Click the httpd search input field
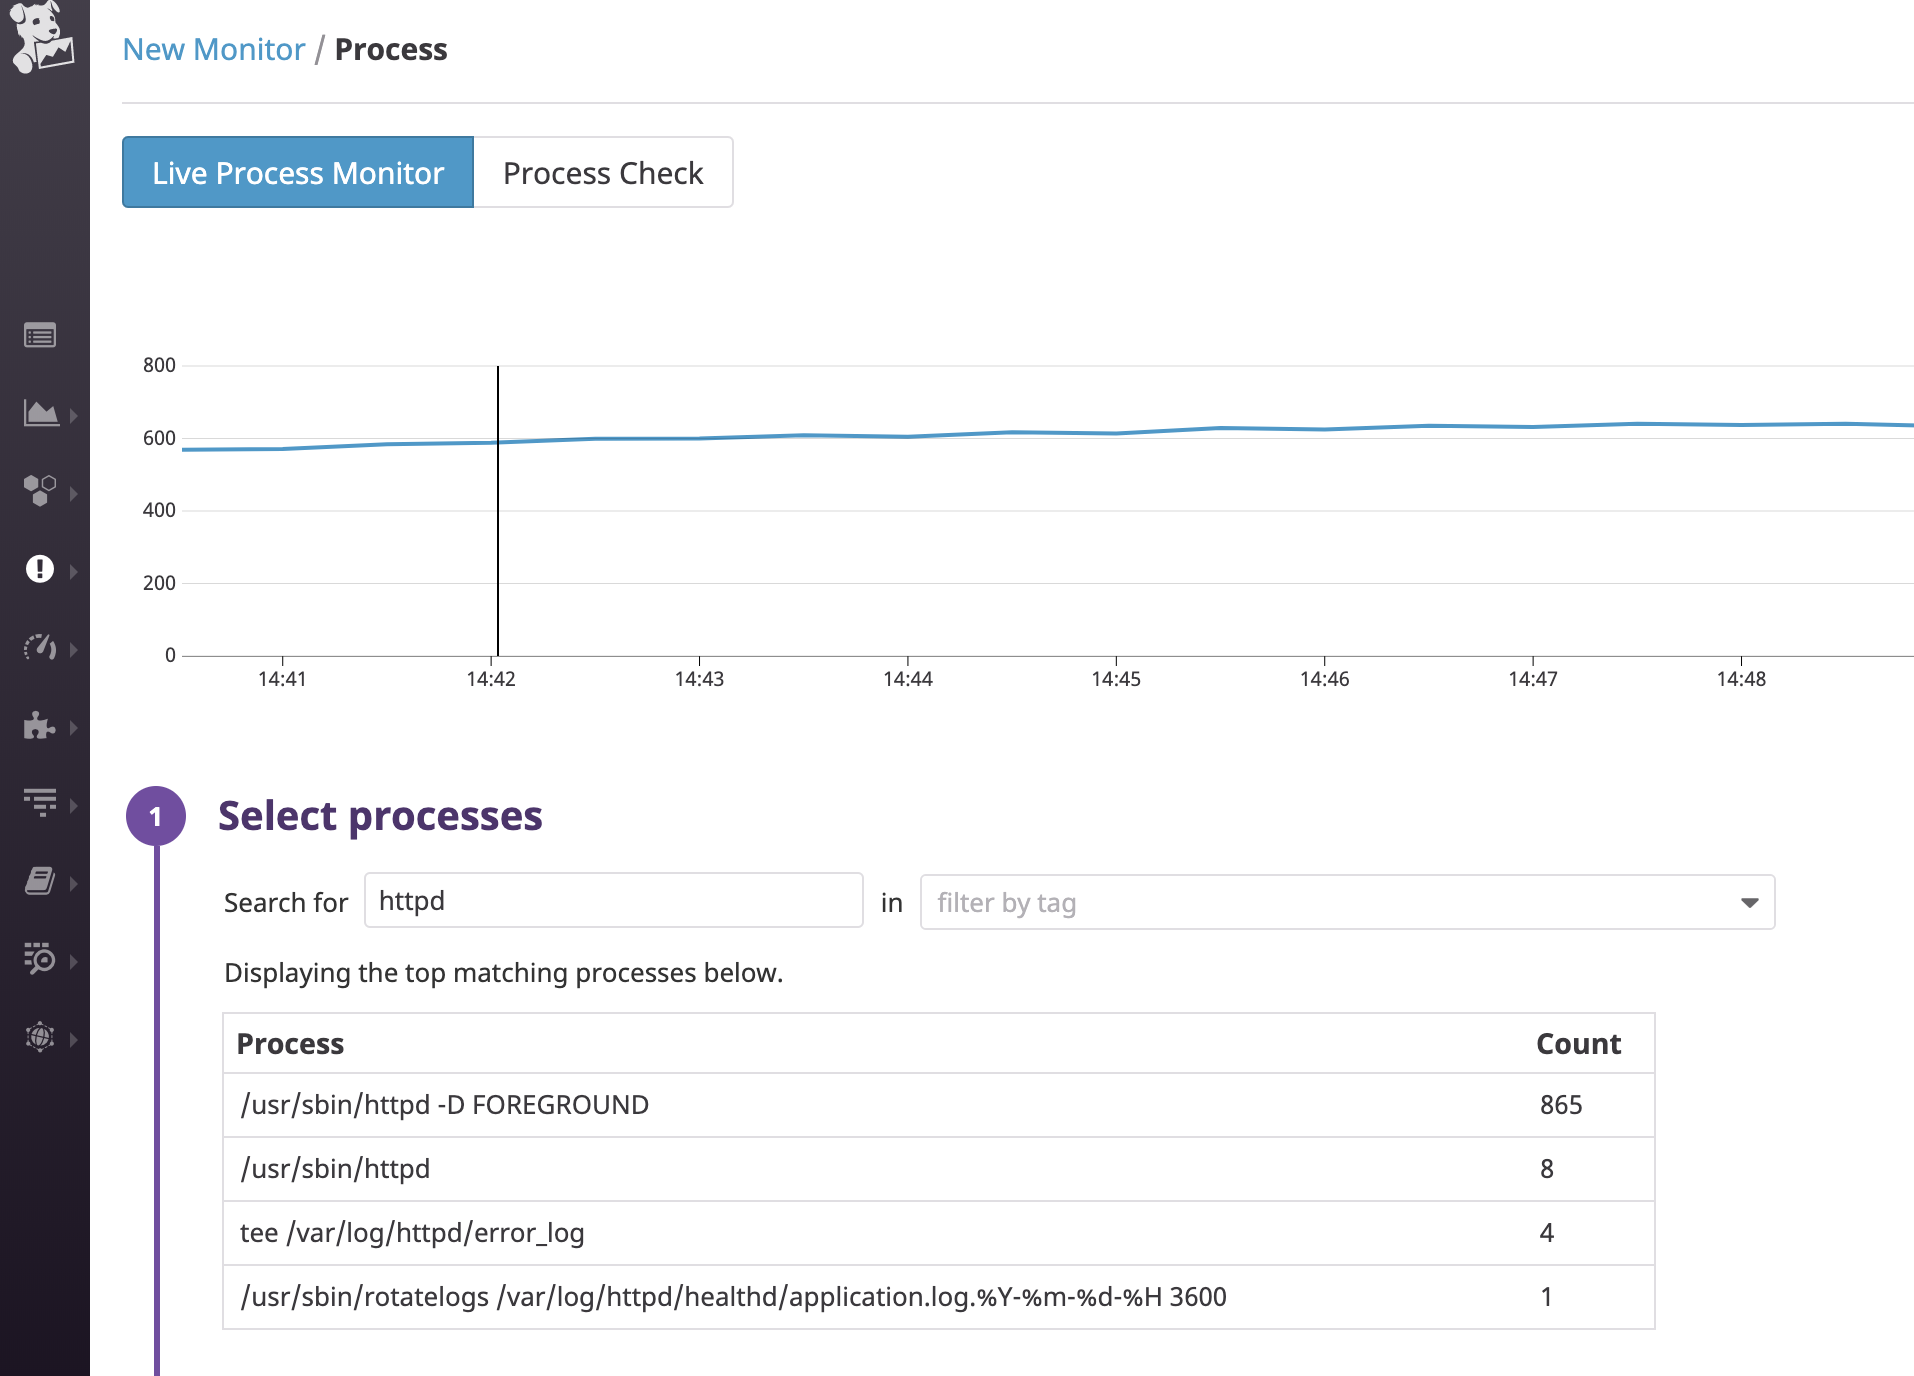 click(x=613, y=901)
